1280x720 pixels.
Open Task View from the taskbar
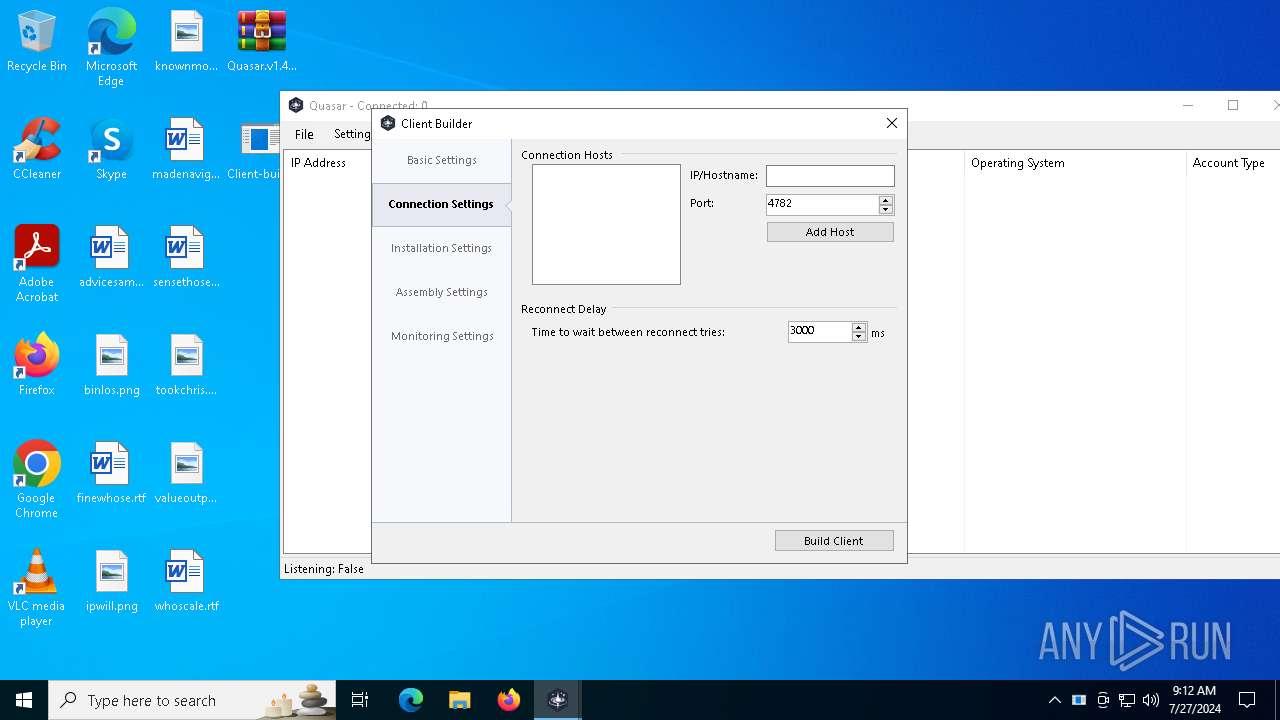(360, 700)
